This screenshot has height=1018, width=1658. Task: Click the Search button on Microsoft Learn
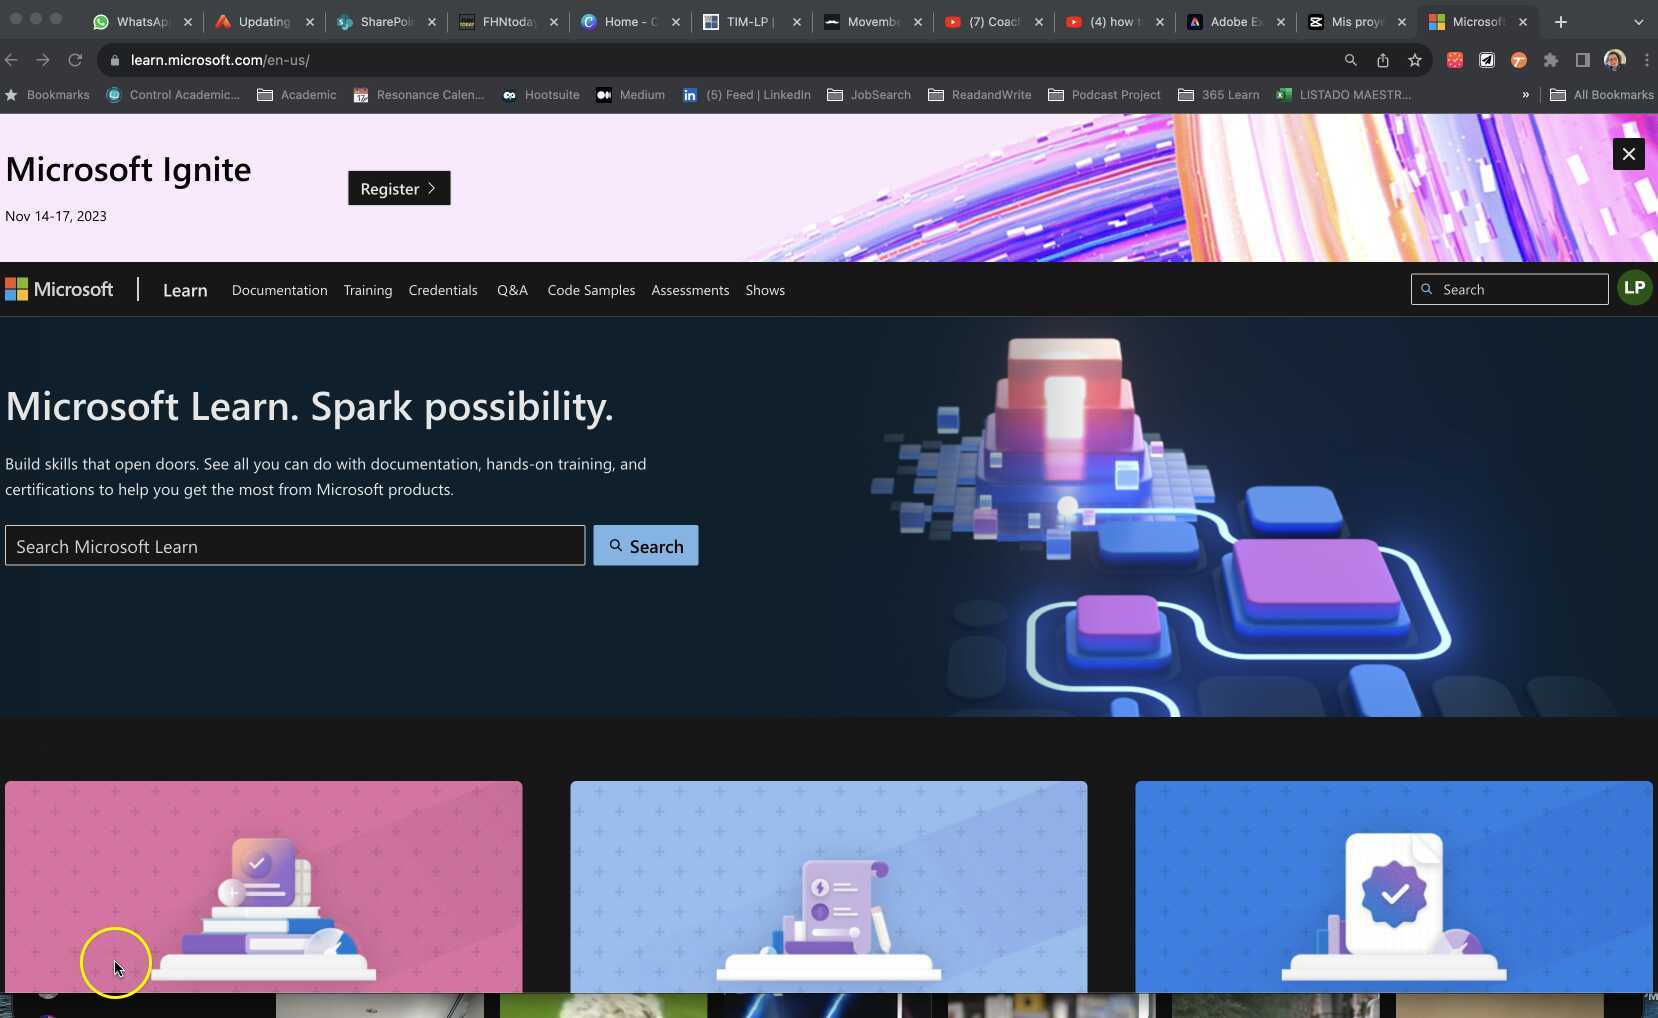click(x=645, y=546)
